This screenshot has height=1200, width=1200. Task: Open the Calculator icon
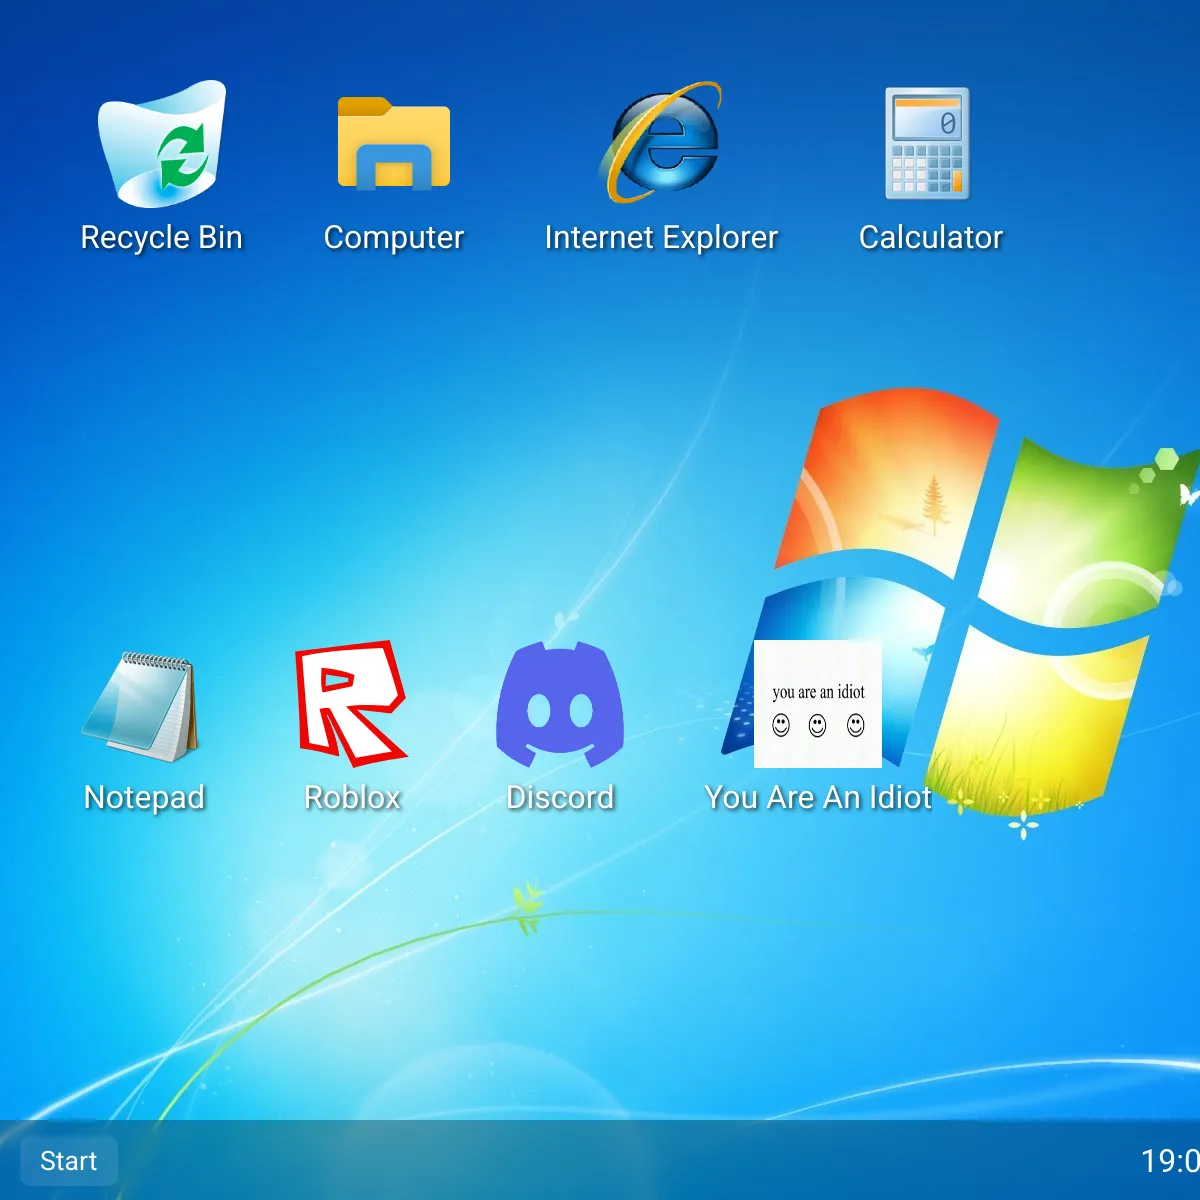929,143
